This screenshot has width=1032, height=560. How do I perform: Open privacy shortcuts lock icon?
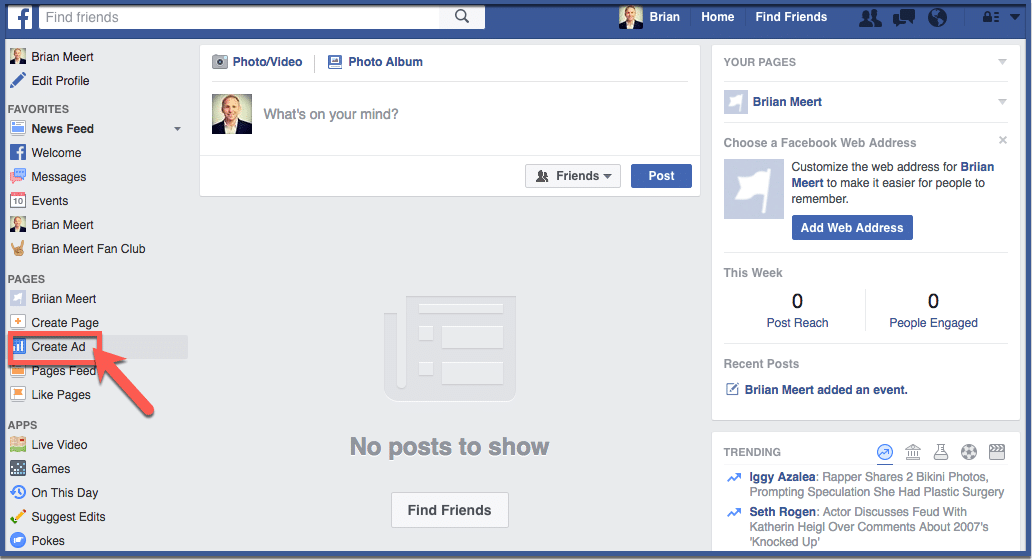(991, 17)
